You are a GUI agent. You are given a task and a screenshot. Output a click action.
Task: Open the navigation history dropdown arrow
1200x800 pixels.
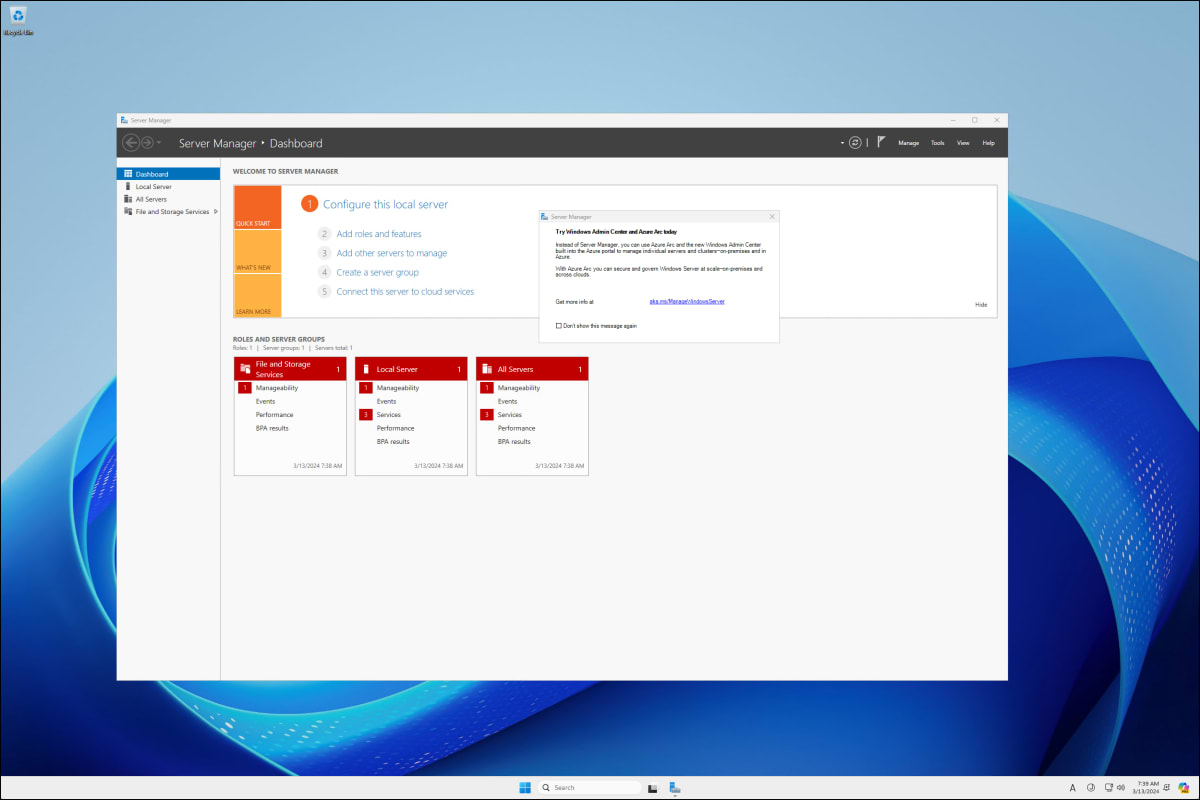click(x=159, y=143)
